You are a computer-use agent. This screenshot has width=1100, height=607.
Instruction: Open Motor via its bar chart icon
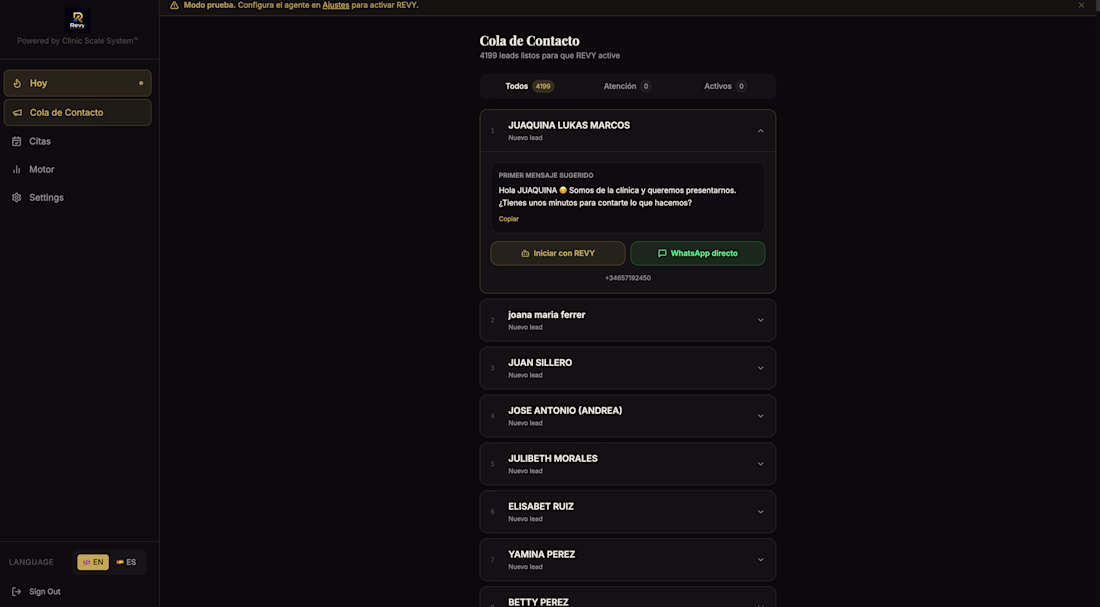[x=17, y=169]
